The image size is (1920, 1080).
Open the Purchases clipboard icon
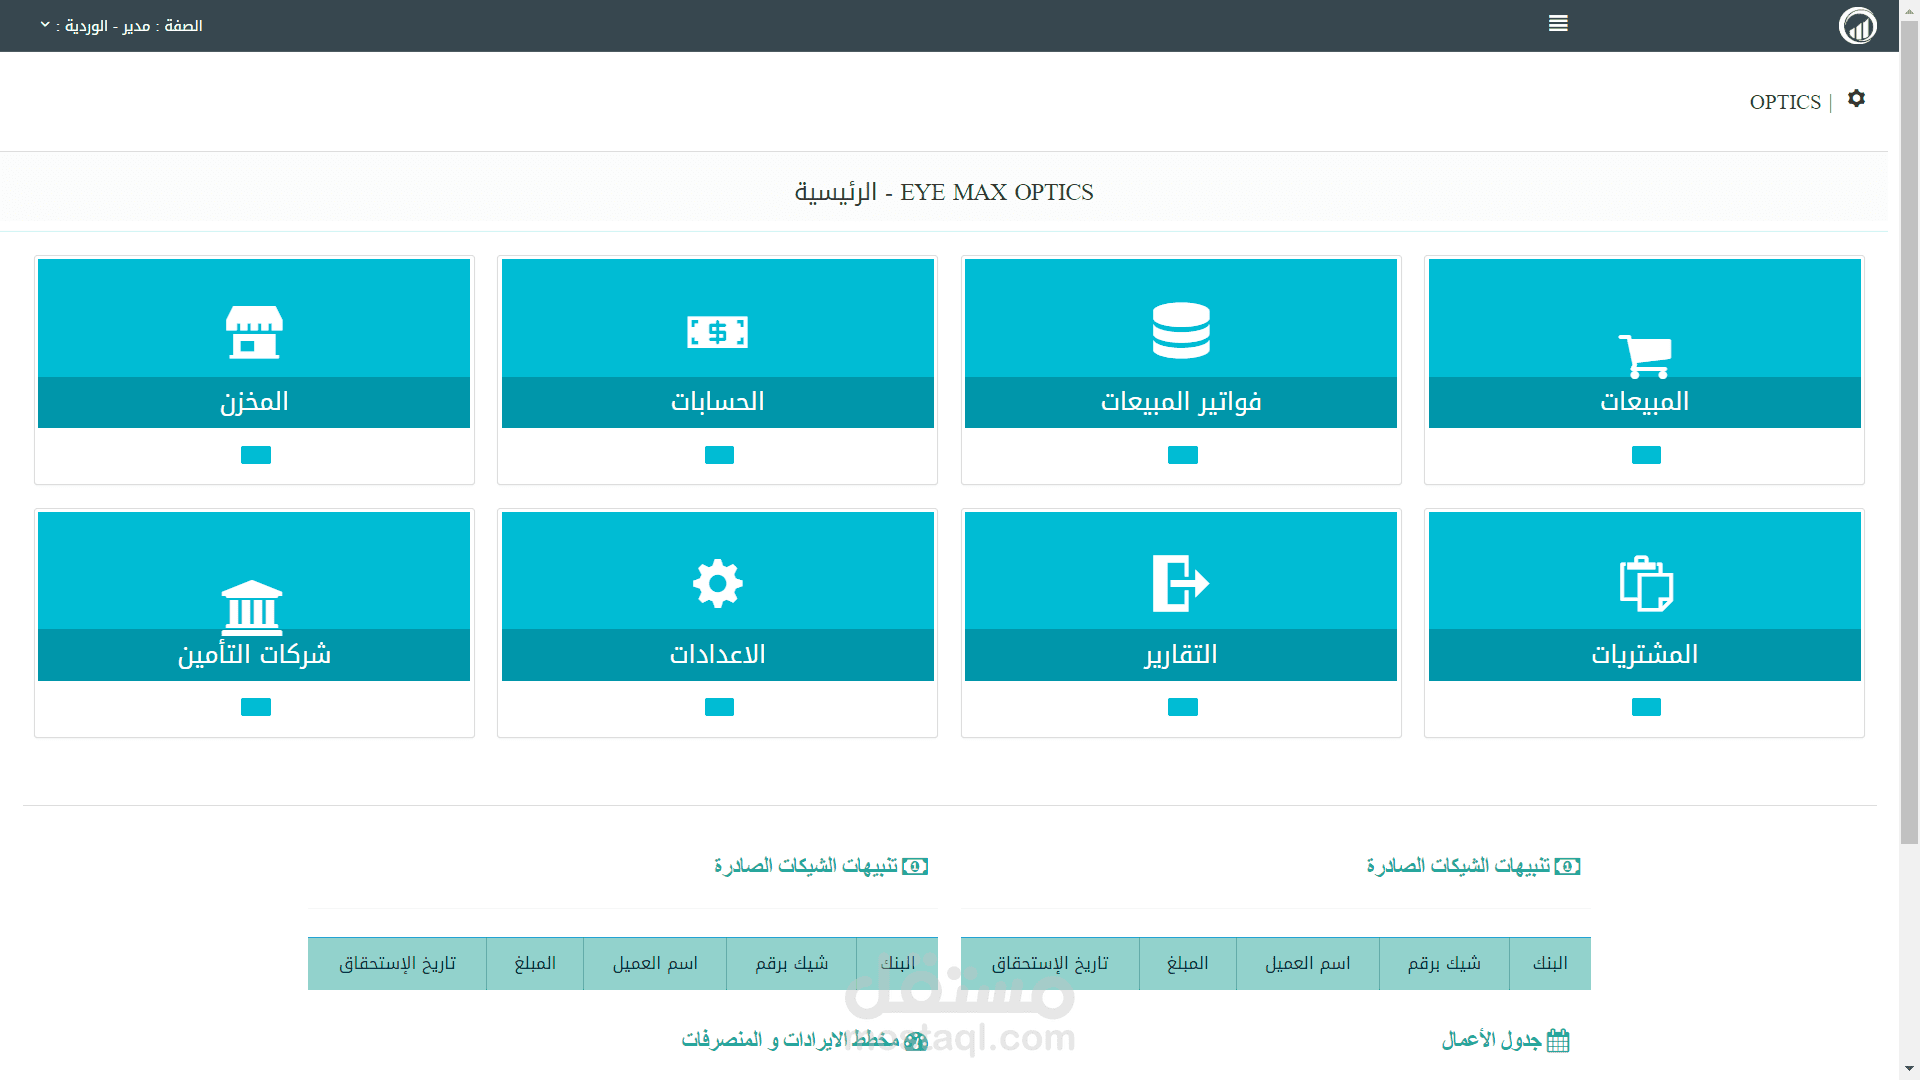click(1645, 583)
